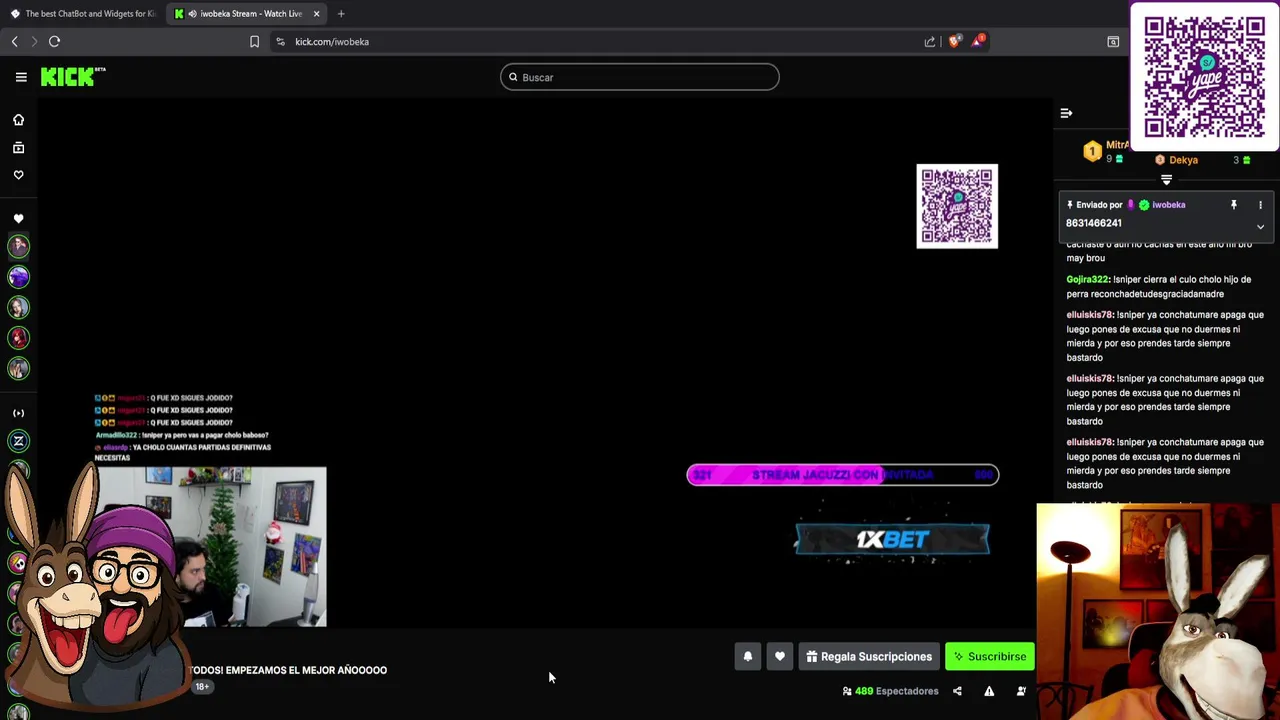This screenshot has height=720, width=1280.
Task: Open the browser sidebar panel icon
Action: [1113, 41]
